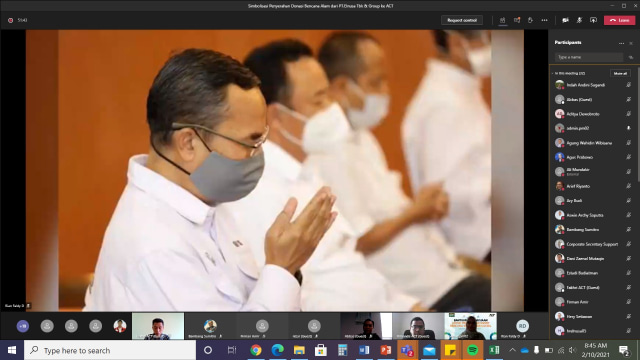Select Bambang Sumitro tile in video strip

210,326
